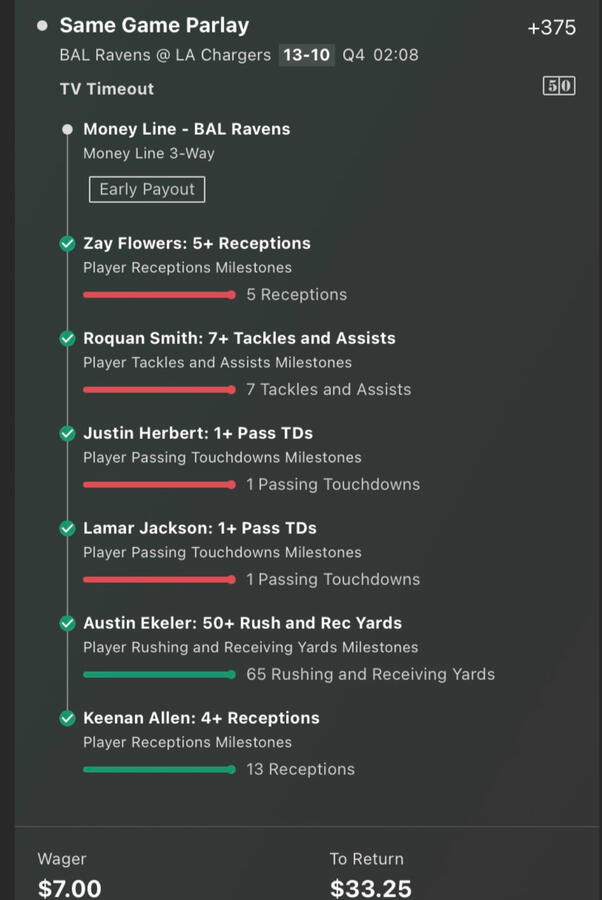Image resolution: width=602 pixels, height=900 pixels.
Task: Select the 13-10 live score badge
Action: [x=306, y=55]
